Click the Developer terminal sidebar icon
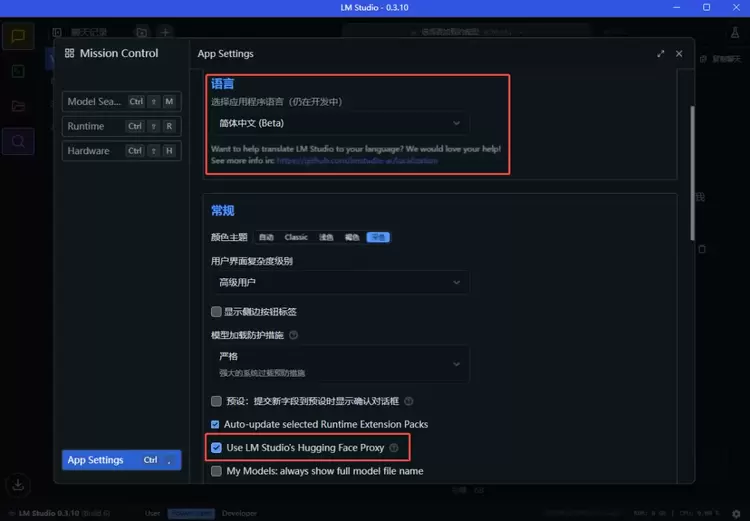 [x=18, y=71]
